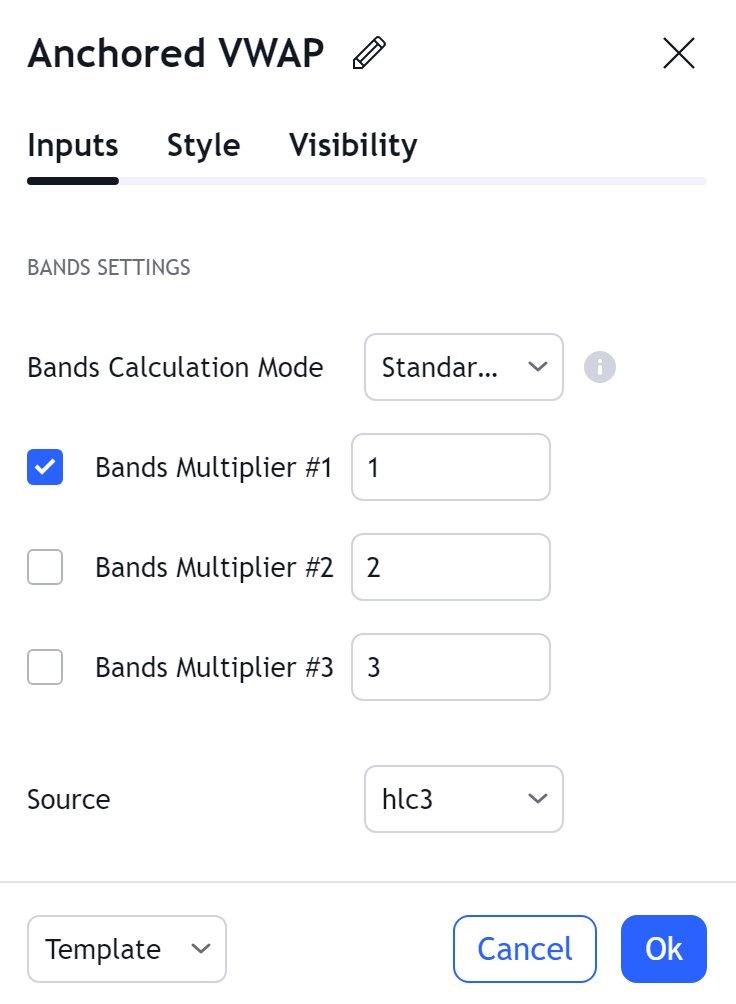Image resolution: width=736 pixels, height=1004 pixels.
Task: Switch to the Visibility tab
Action: [353, 146]
